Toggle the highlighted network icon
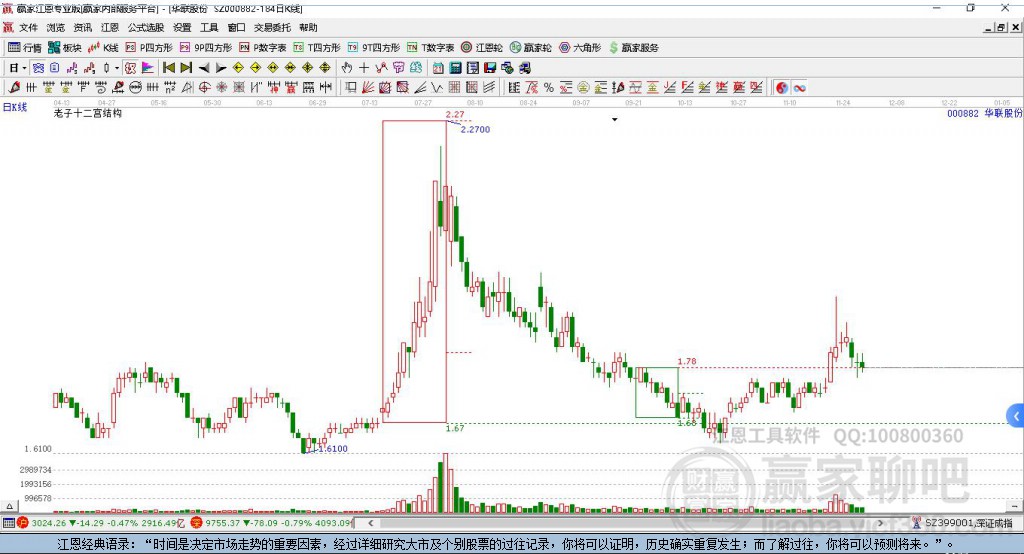Screen dimensions: 1024x554 [38, 68]
